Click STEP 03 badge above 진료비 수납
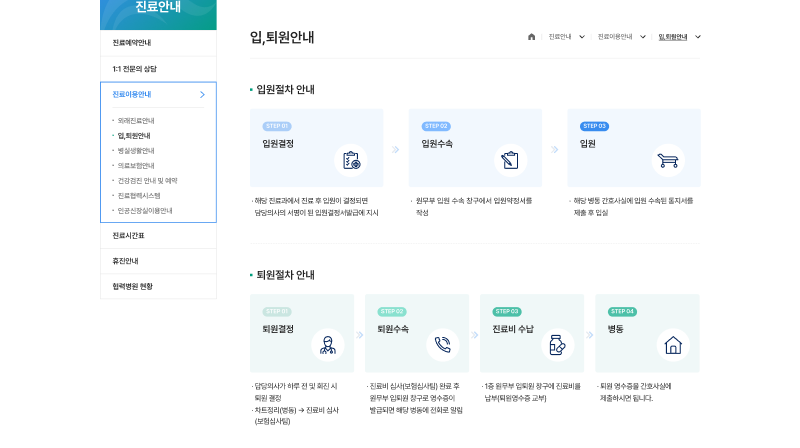Screen dimensions: 800x448 (507, 311)
